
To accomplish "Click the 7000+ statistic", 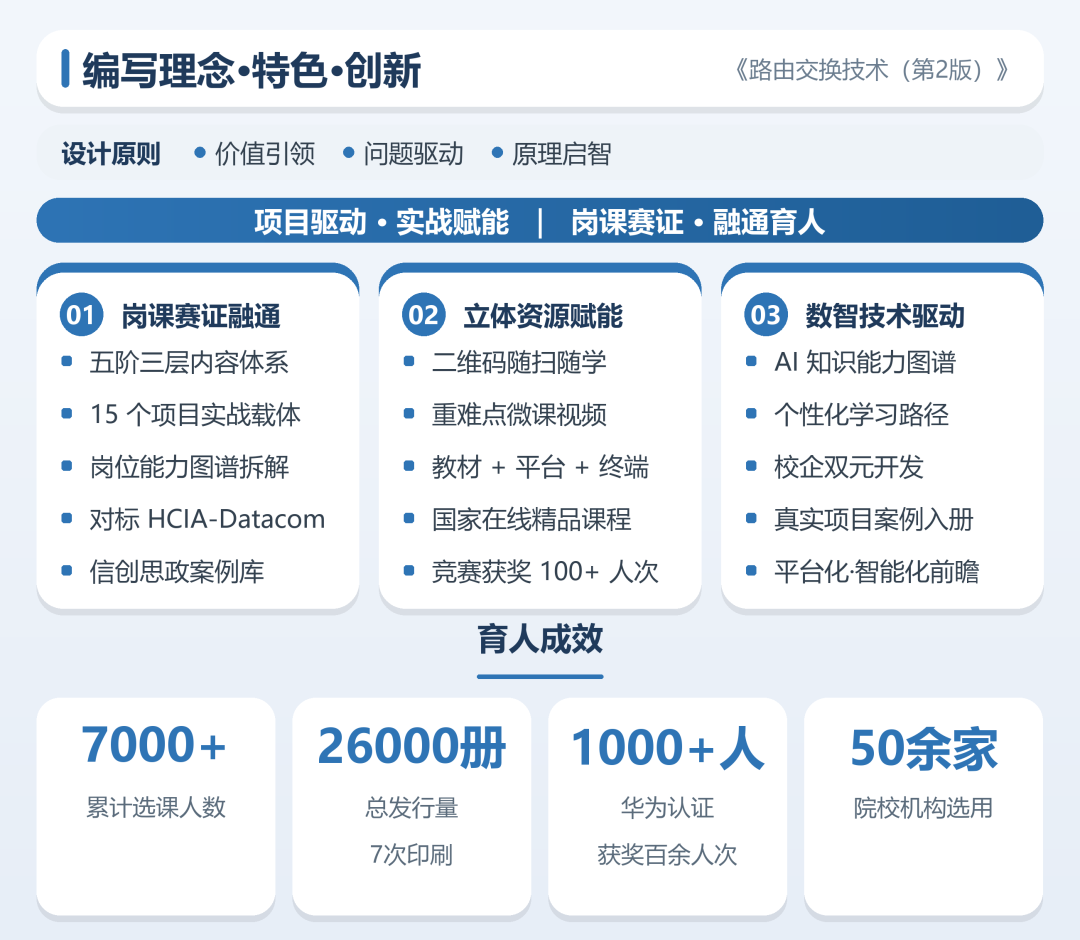I will point(154,745).
